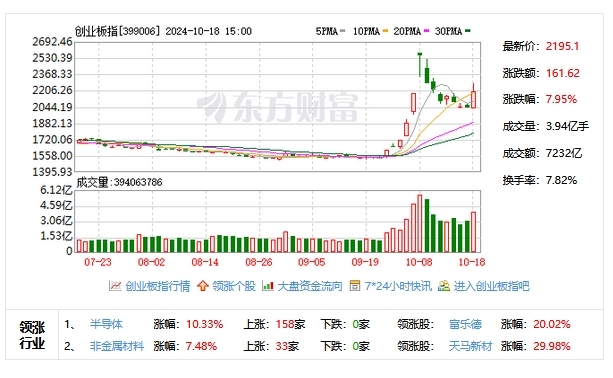Click the 6.12亿 volume axis label
The width and height of the screenshot is (613, 378).
(x=56, y=190)
